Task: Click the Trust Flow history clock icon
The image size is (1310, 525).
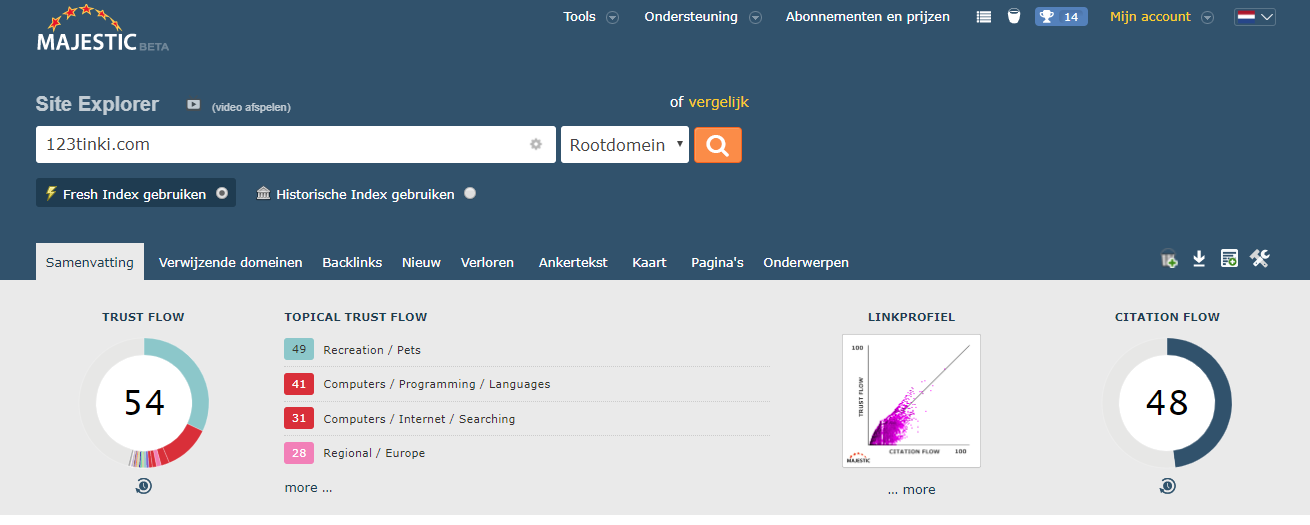Action: [x=144, y=486]
